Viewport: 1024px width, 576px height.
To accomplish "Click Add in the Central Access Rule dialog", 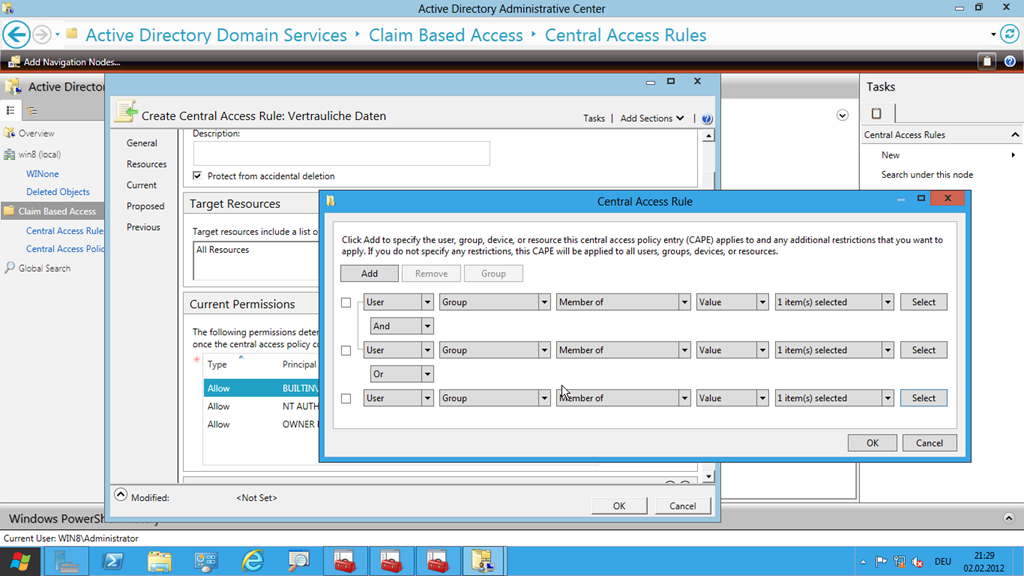I will coord(369,274).
